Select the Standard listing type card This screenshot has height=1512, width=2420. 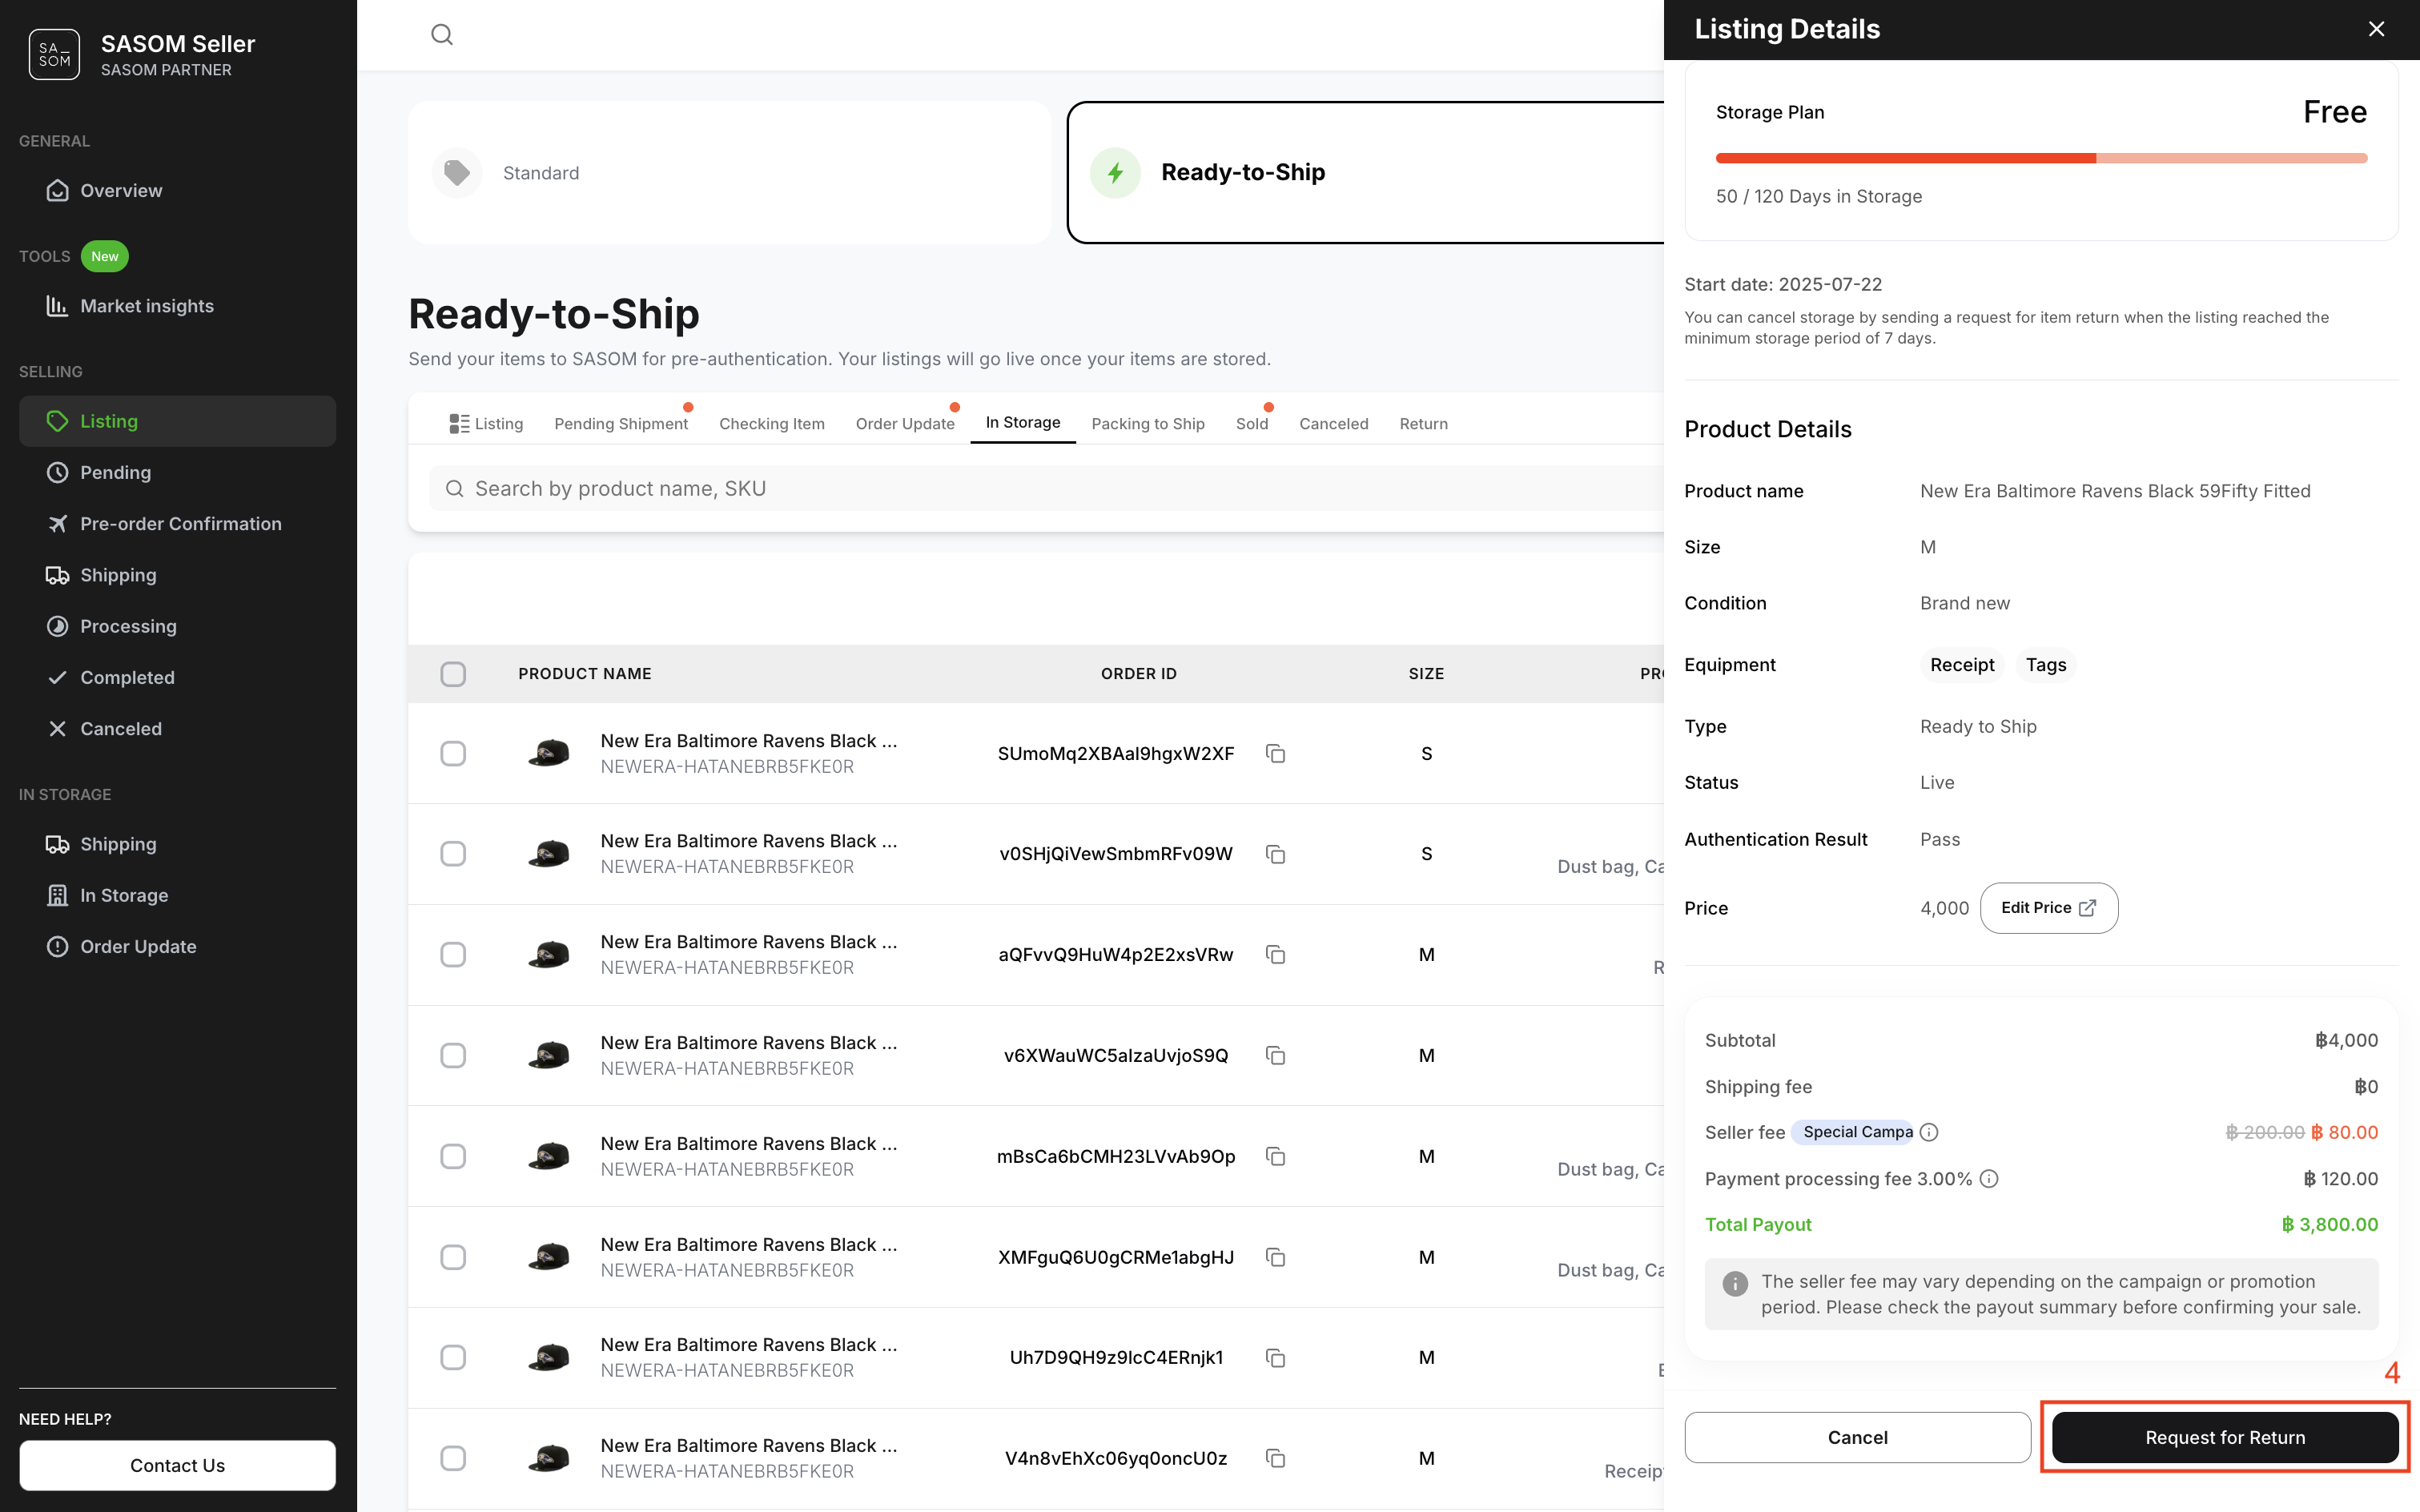pos(729,173)
